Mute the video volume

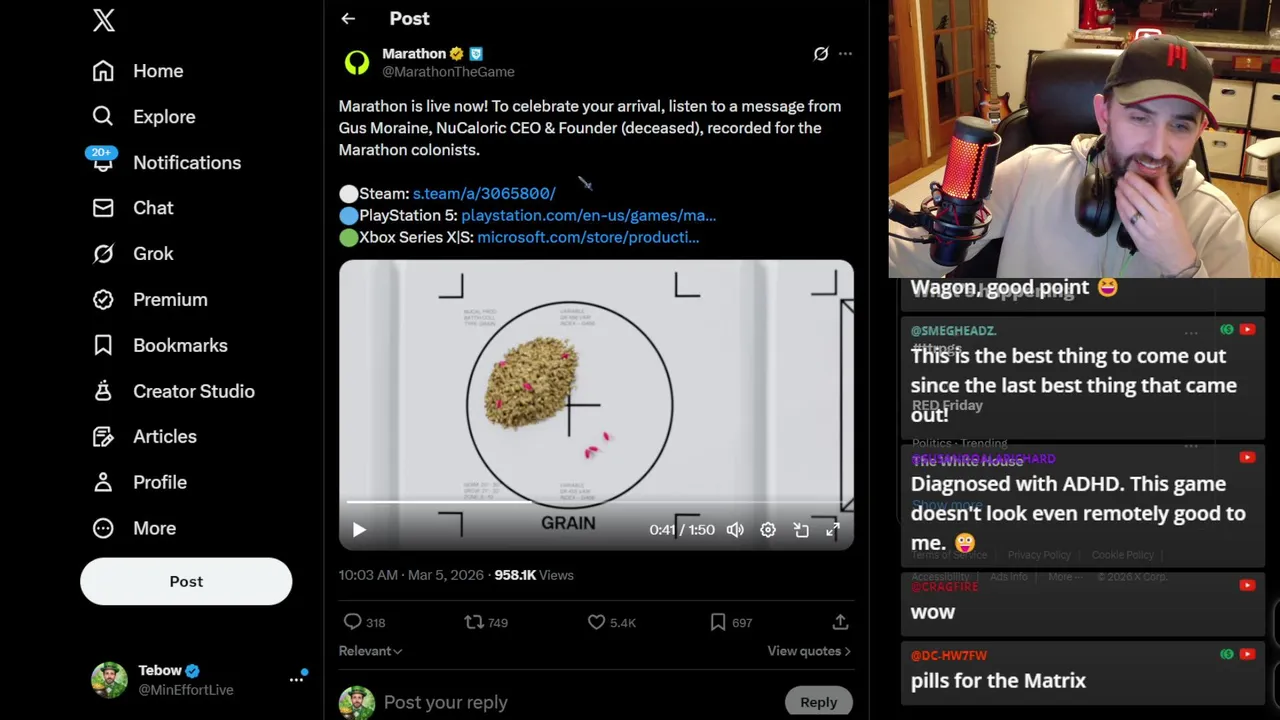click(x=735, y=530)
